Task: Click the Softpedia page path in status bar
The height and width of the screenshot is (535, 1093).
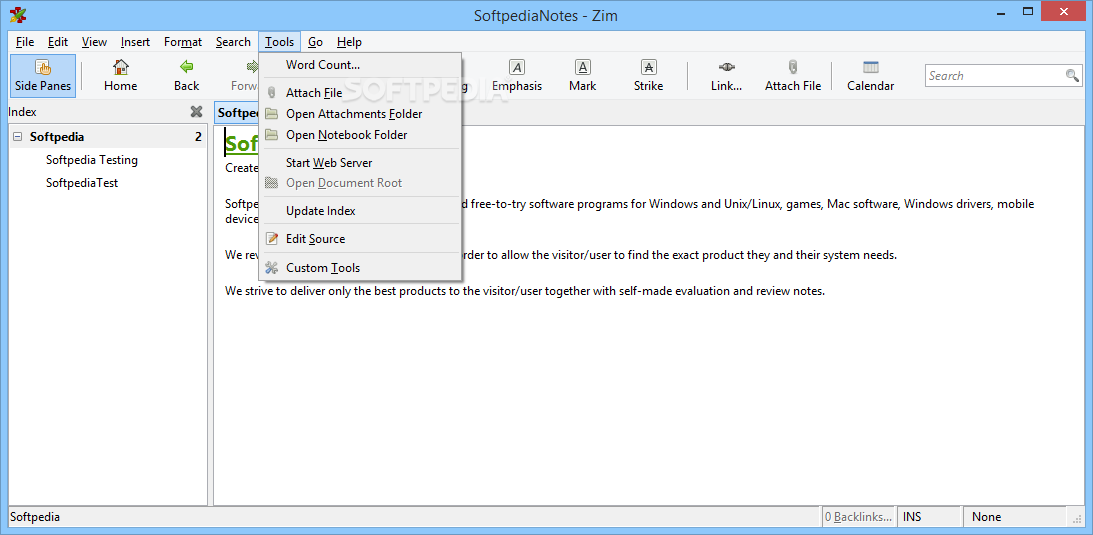Action: point(35,517)
